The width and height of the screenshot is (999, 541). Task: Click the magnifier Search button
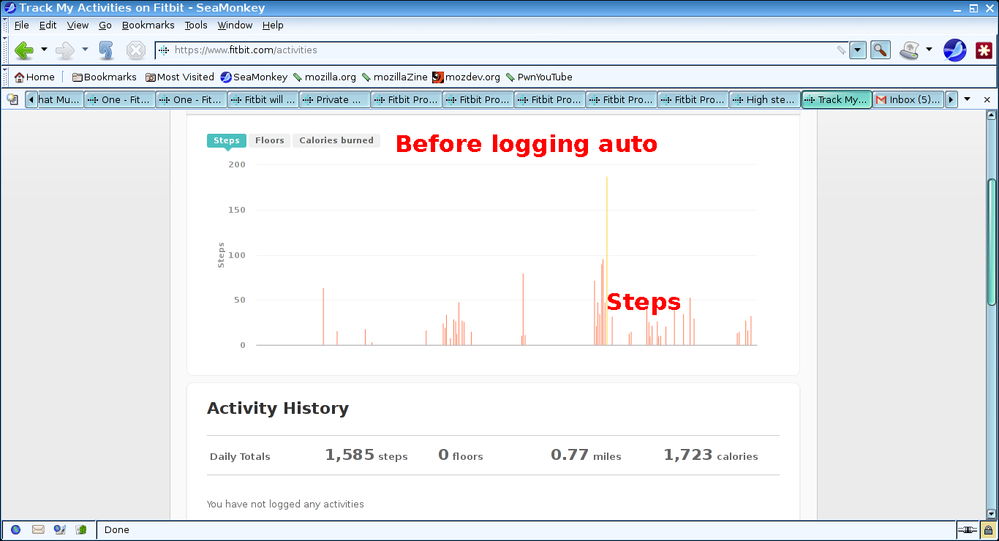click(880, 50)
